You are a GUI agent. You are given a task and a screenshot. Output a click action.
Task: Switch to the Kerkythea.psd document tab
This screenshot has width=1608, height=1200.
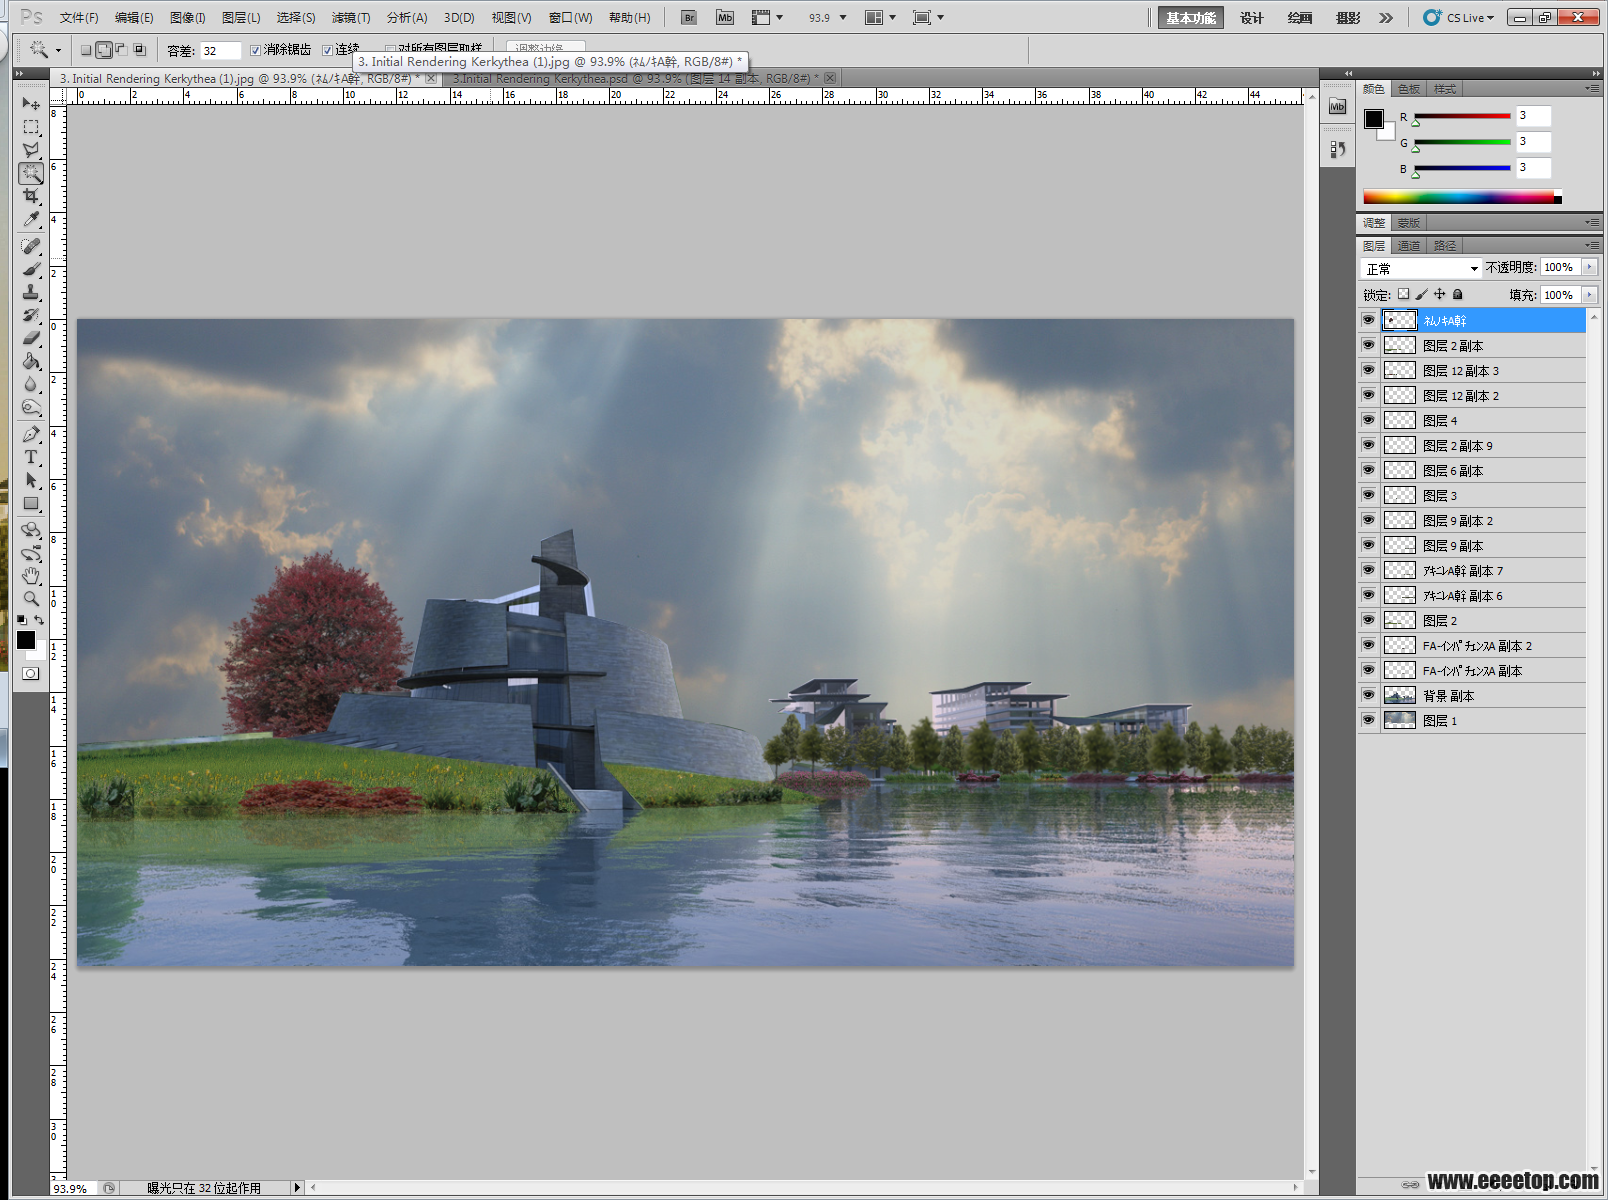point(640,78)
